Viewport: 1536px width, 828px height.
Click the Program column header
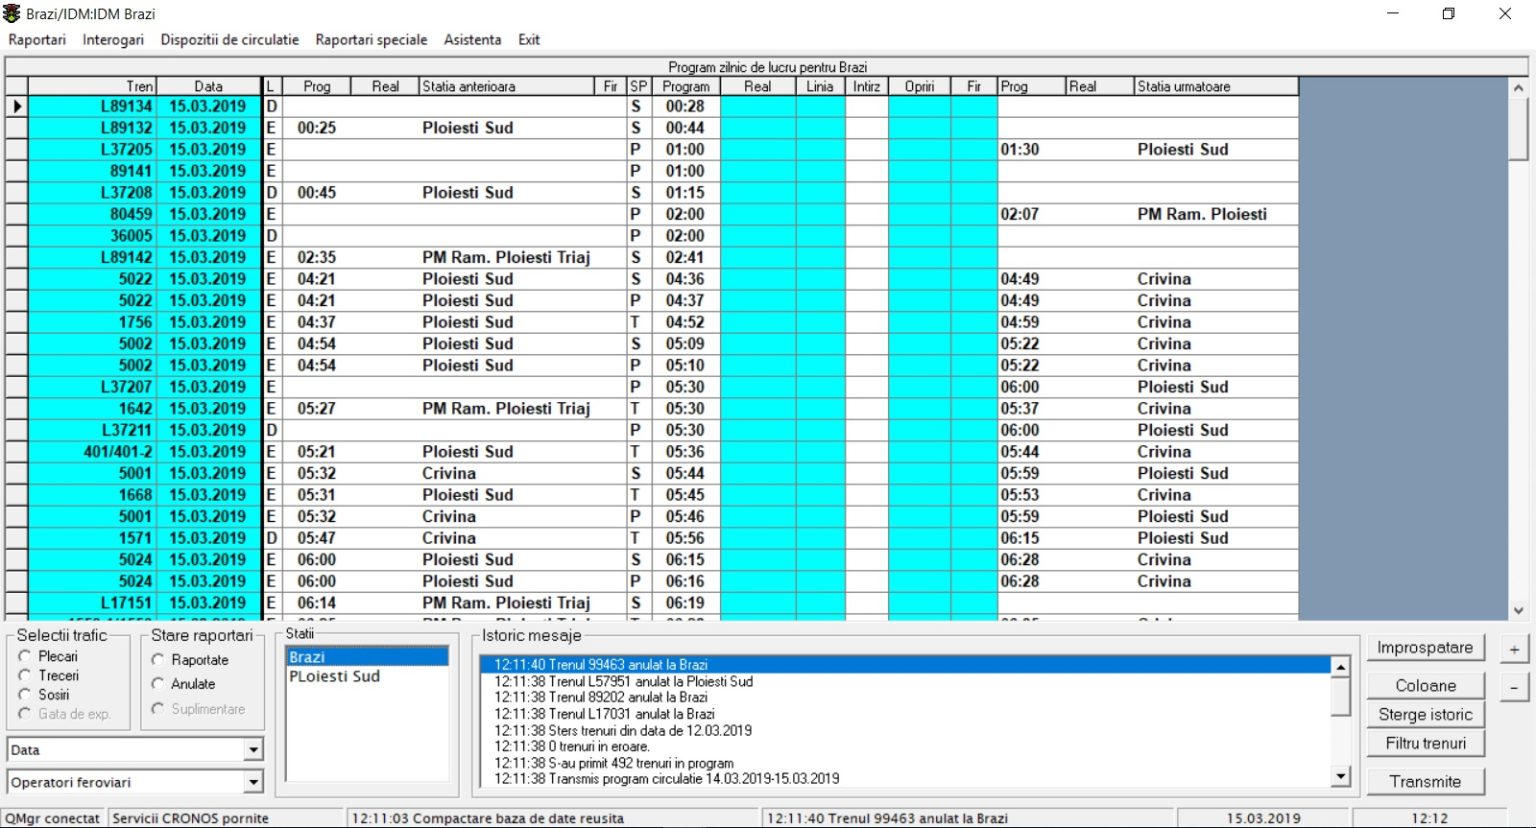(x=686, y=87)
